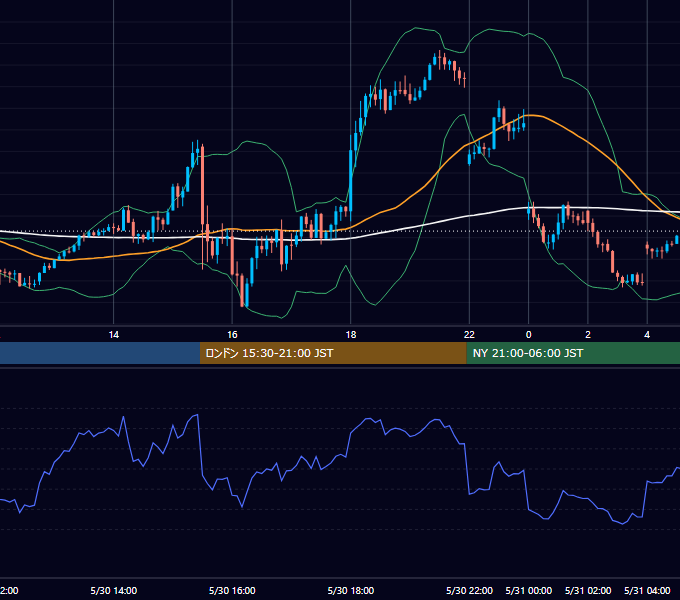
Task: Click the ロンドン 15:30-21:00 JST session bar
Action: point(333,353)
